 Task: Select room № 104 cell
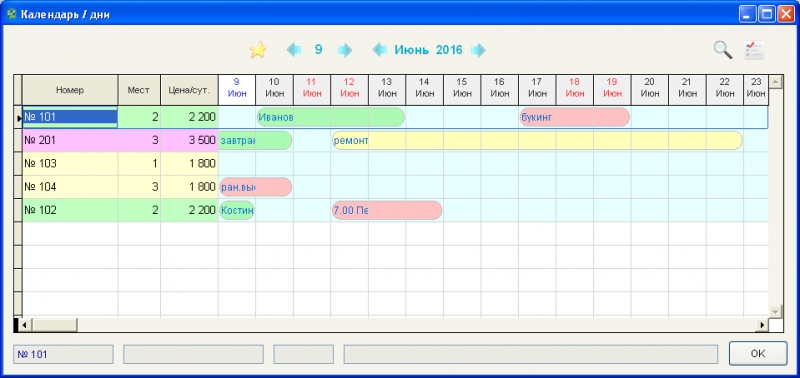(70, 187)
